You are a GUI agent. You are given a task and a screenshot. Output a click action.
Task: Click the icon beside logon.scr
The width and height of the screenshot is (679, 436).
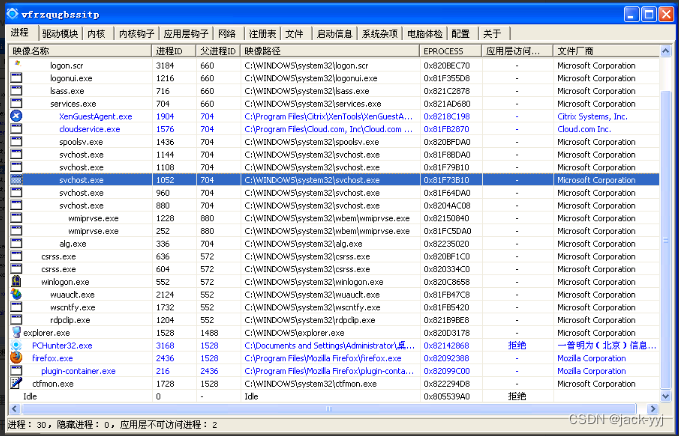[16, 64]
